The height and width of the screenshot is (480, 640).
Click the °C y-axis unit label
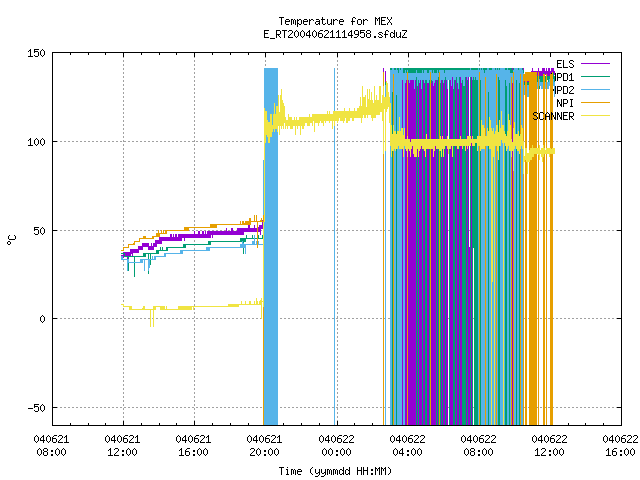[x=11, y=240]
